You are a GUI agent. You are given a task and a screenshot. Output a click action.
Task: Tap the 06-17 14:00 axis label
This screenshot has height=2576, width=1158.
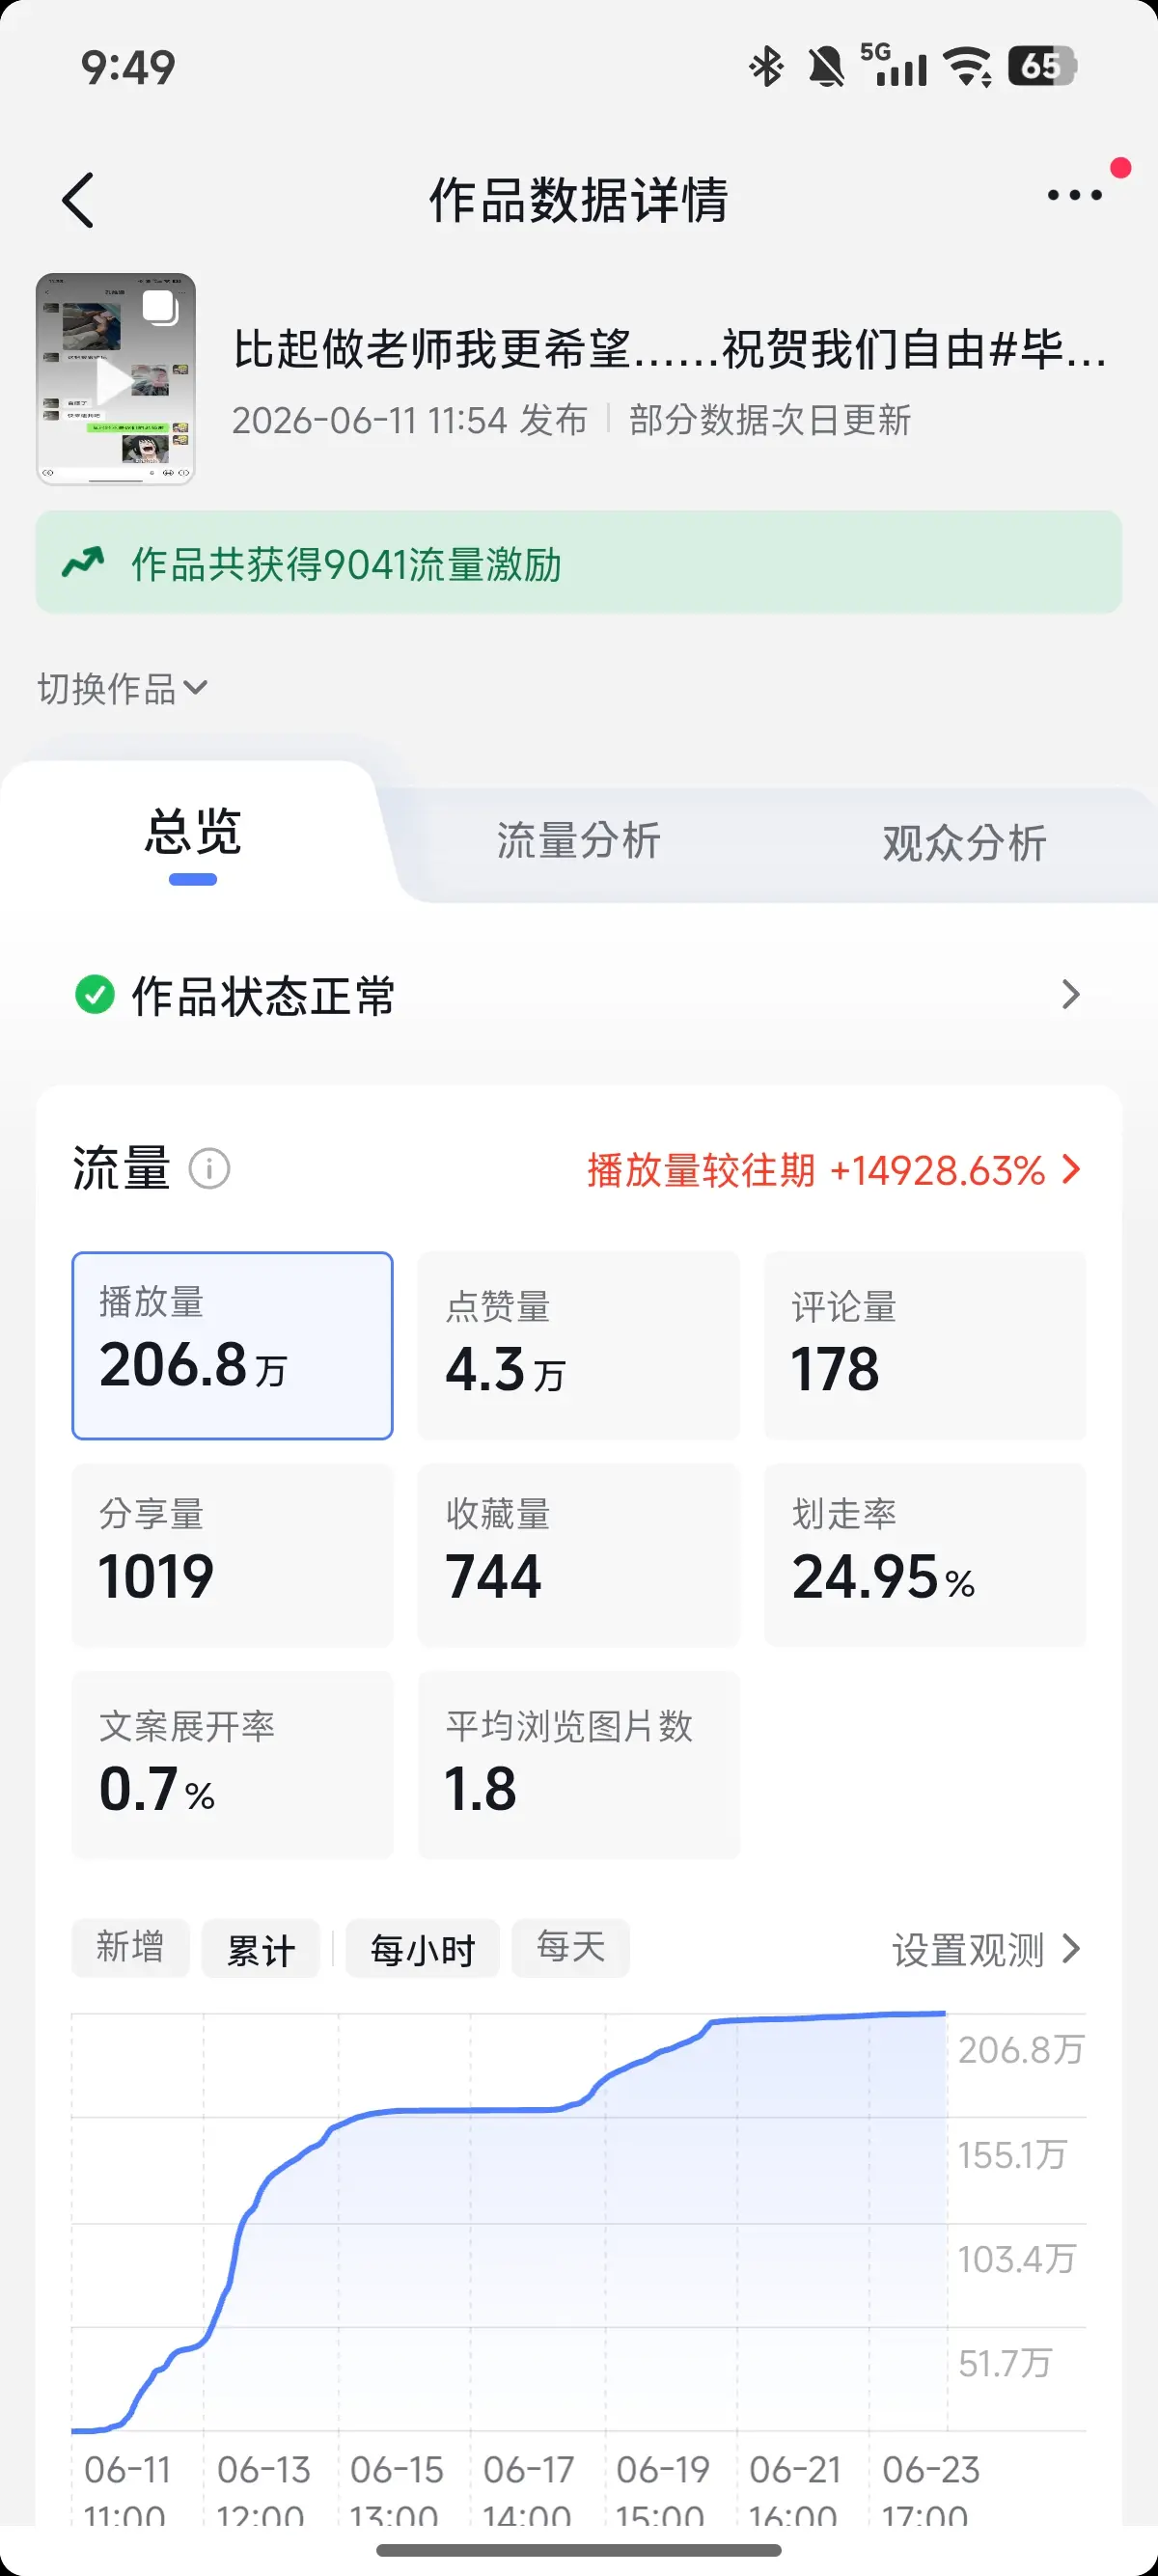click(528, 2491)
